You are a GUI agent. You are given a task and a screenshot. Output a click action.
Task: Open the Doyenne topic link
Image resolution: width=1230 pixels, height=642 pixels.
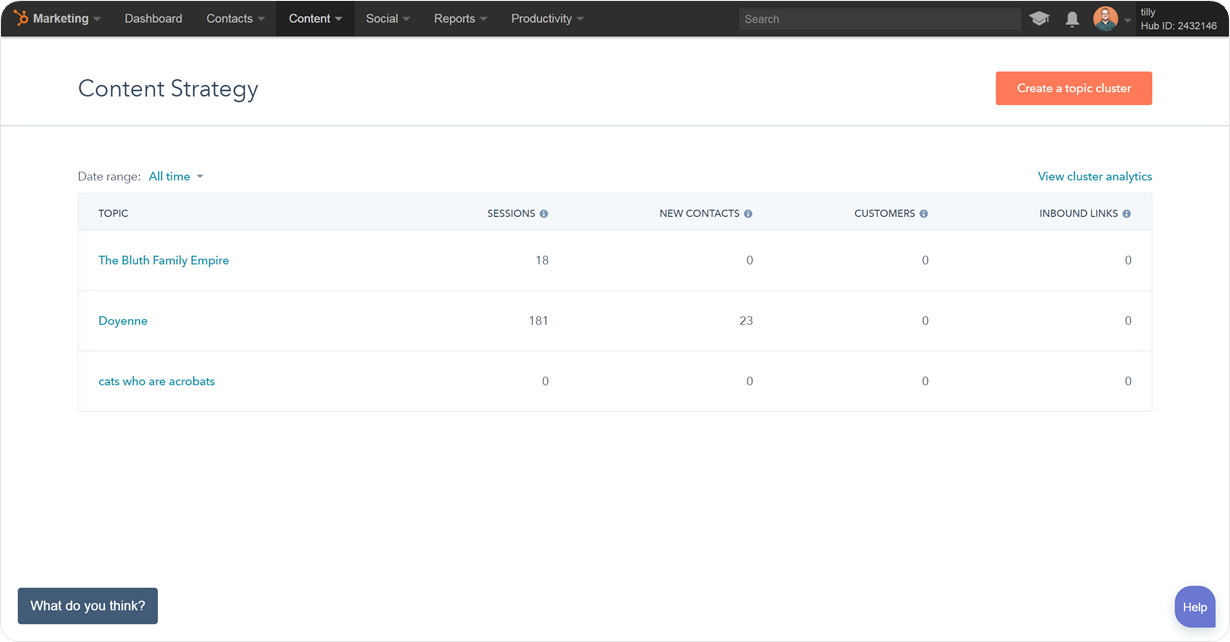(123, 321)
